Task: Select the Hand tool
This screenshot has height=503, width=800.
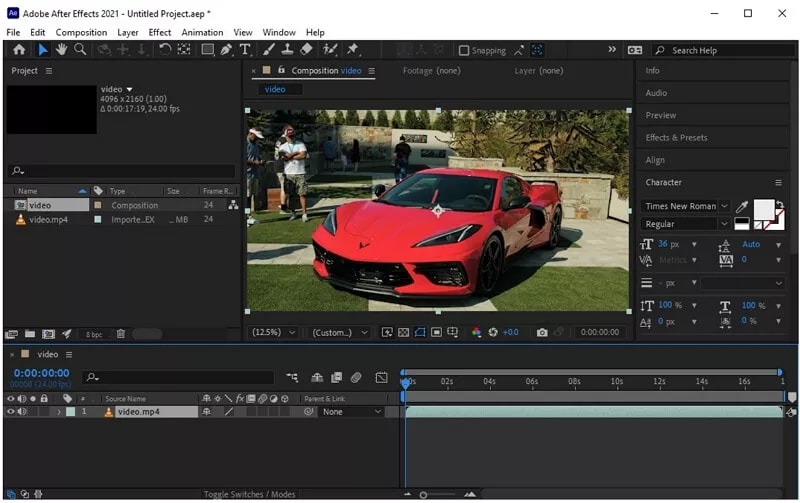Action: [x=61, y=49]
